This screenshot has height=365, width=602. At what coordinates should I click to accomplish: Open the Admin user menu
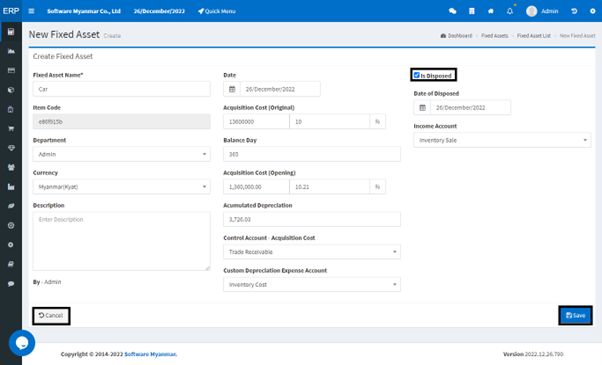click(x=542, y=11)
